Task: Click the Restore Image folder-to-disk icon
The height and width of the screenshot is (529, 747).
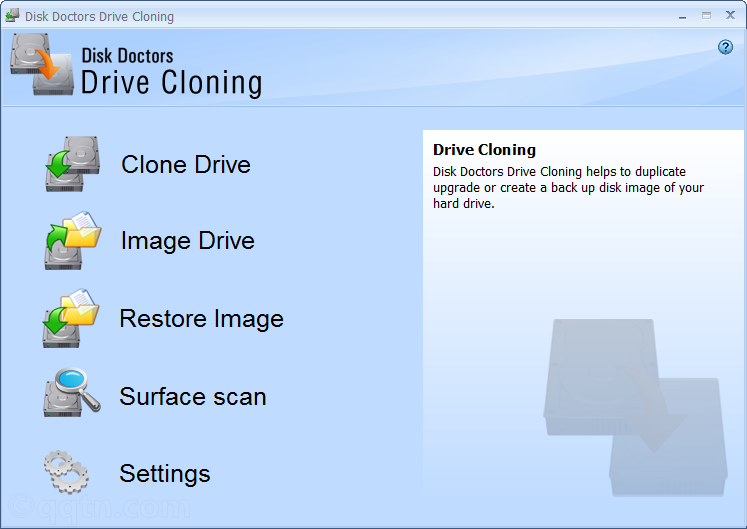Action: pos(71,318)
